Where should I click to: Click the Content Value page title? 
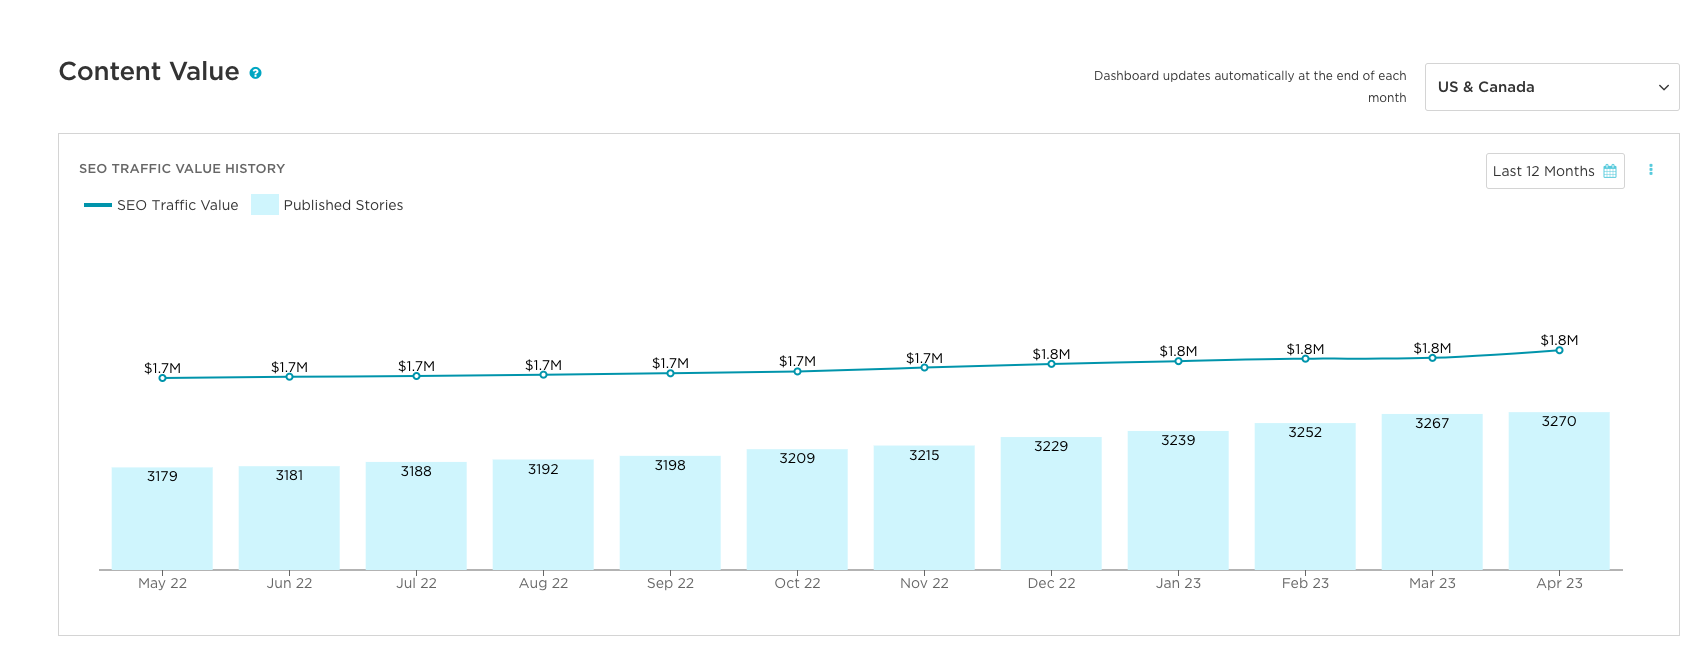(x=148, y=71)
